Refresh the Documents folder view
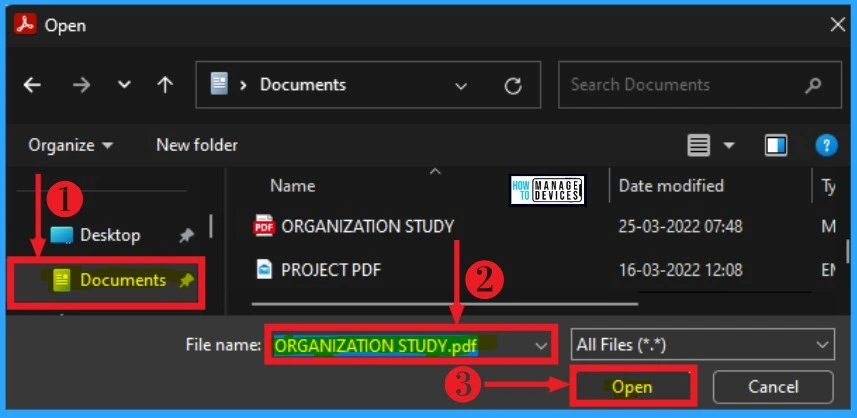Viewport: 857px width, 418px height. (x=513, y=86)
